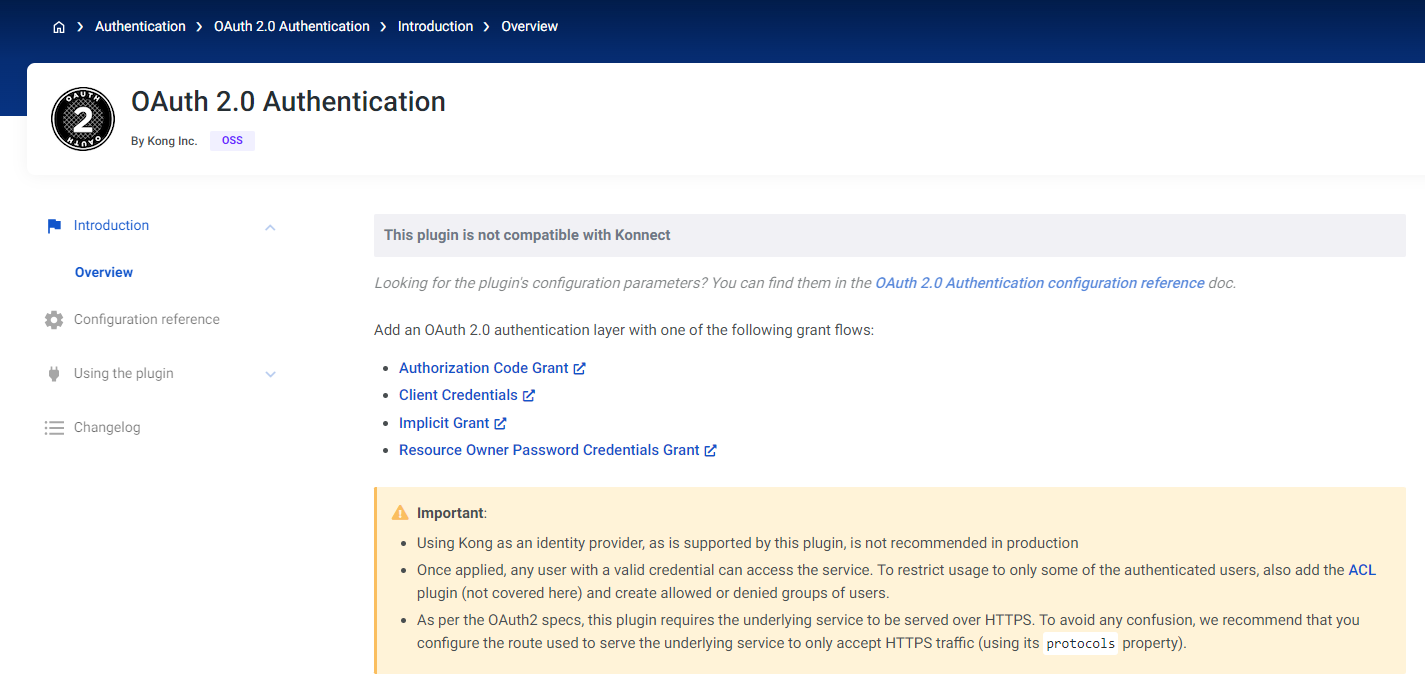
Task: Open Authentication breadcrumb
Action: (140, 27)
